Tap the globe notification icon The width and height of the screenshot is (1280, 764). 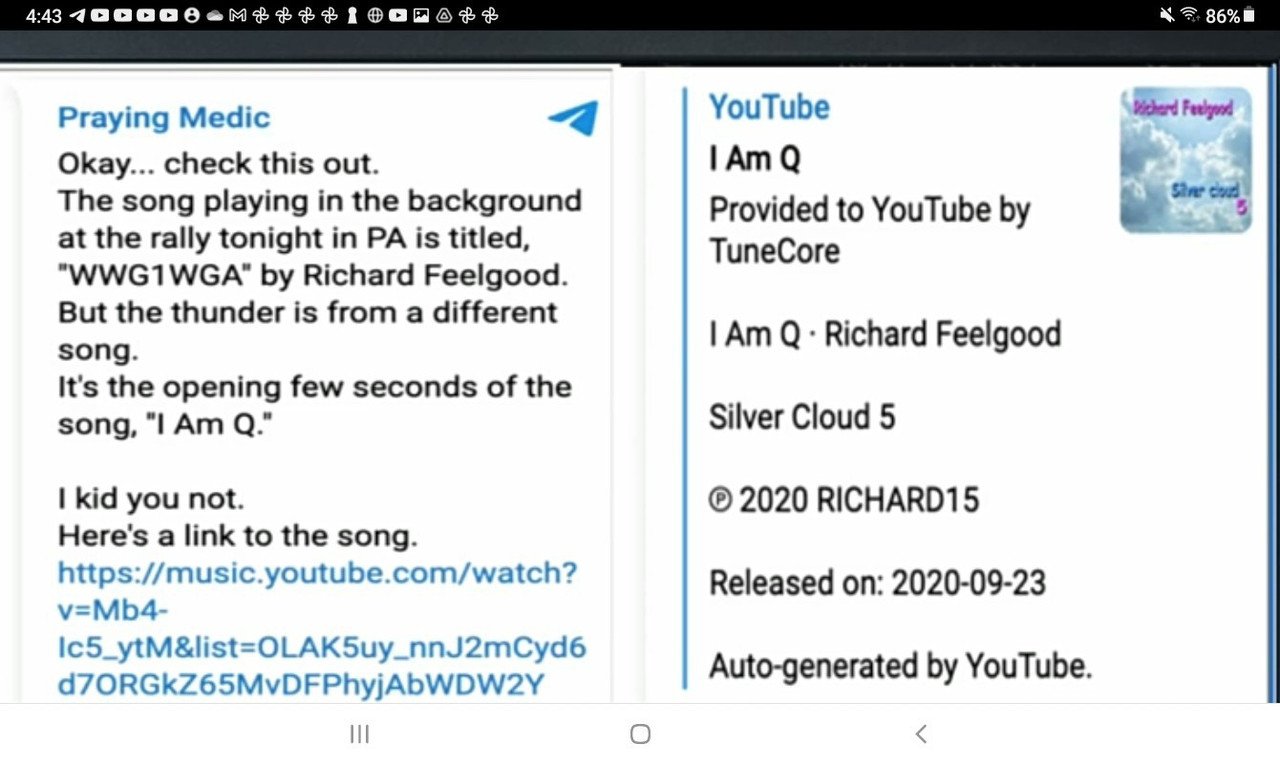pos(375,16)
